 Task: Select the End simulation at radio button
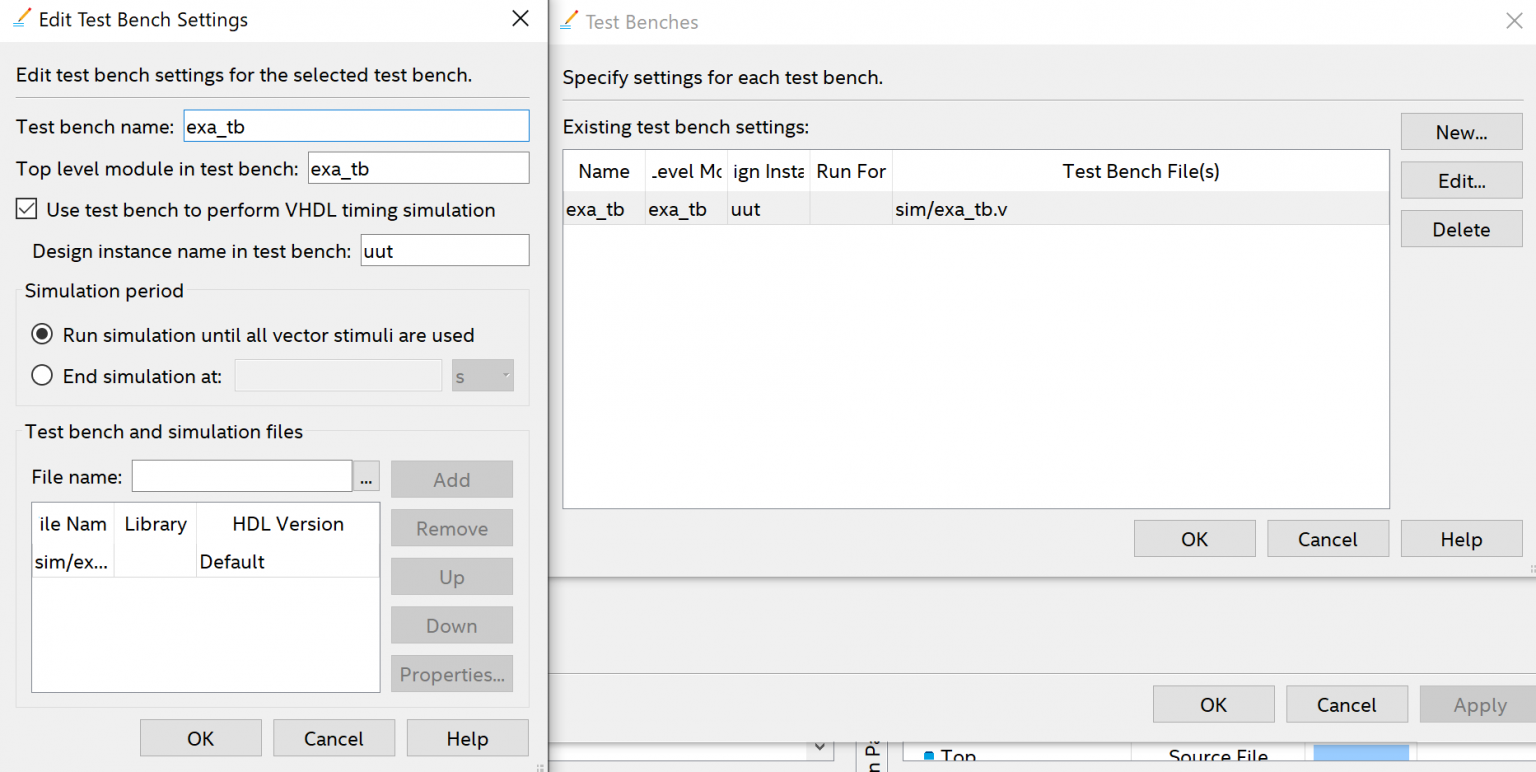click(x=42, y=376)
